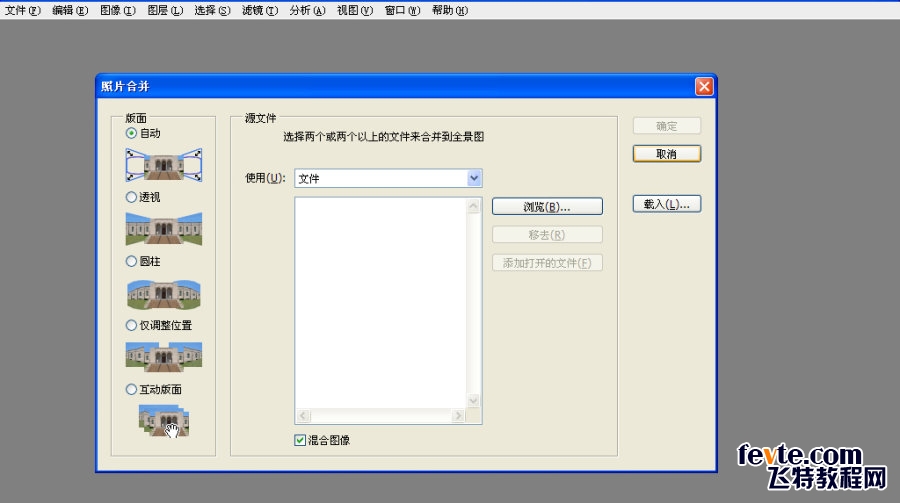Screen dimensions: 900x503
Task: Click the 圆柱 layout preview thumbnail
Action: click(x=164, y=294)
